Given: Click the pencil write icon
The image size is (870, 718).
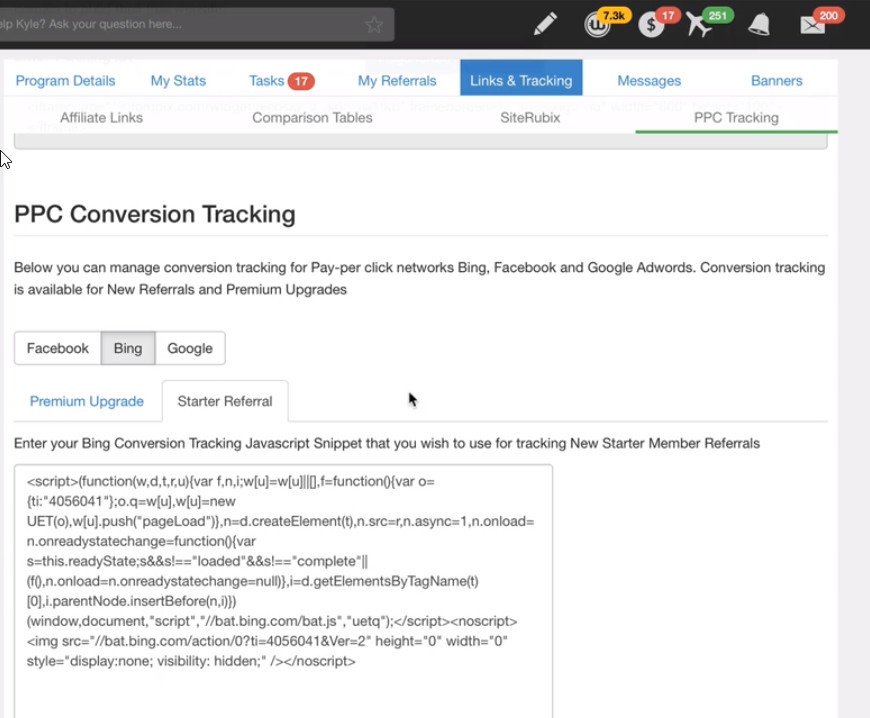Looking at the screenshot, I should 545,24.
